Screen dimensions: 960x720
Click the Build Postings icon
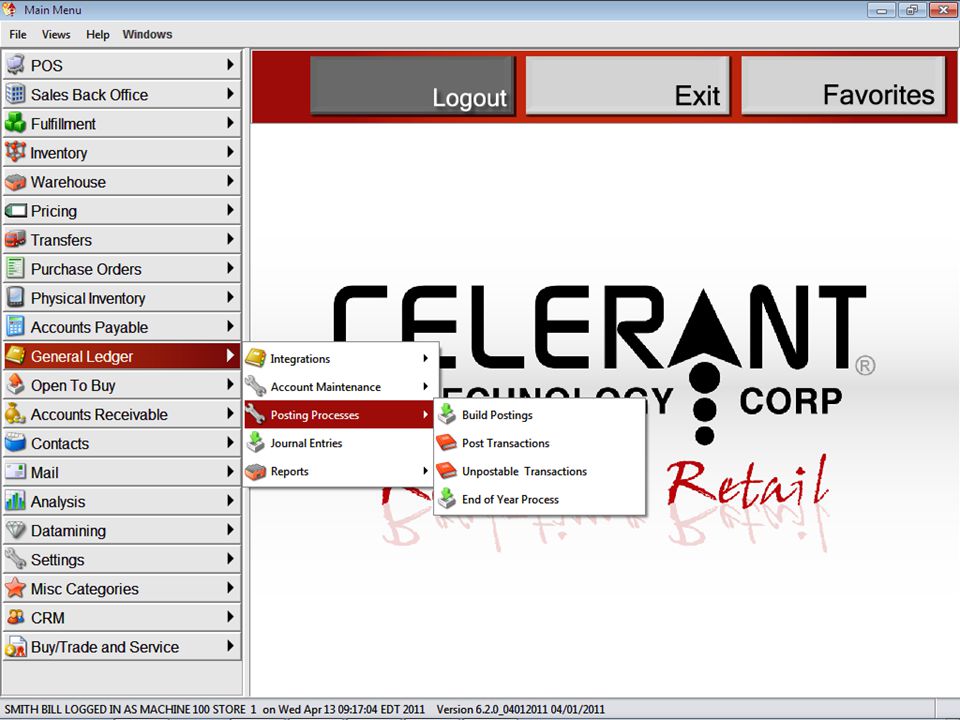point(447,414)
